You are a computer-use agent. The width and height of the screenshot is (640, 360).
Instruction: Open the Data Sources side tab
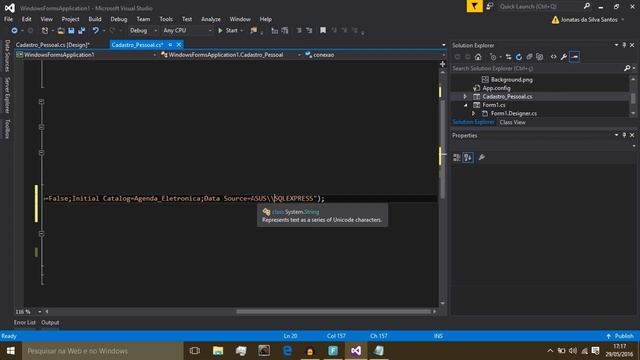tap(7, 56)
